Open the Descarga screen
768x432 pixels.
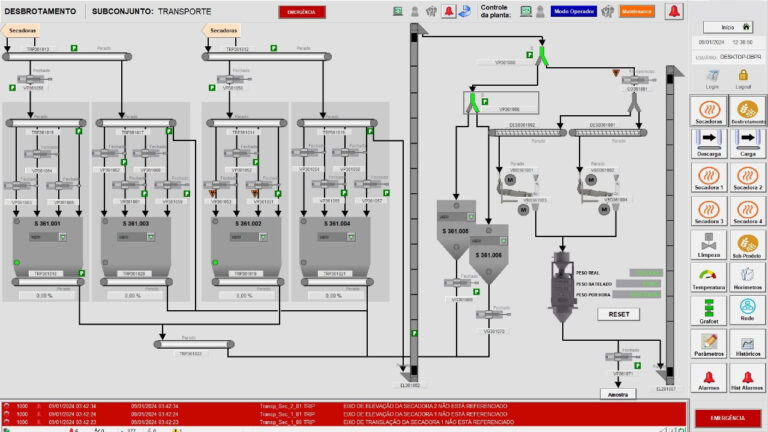(x=709, y=143)
